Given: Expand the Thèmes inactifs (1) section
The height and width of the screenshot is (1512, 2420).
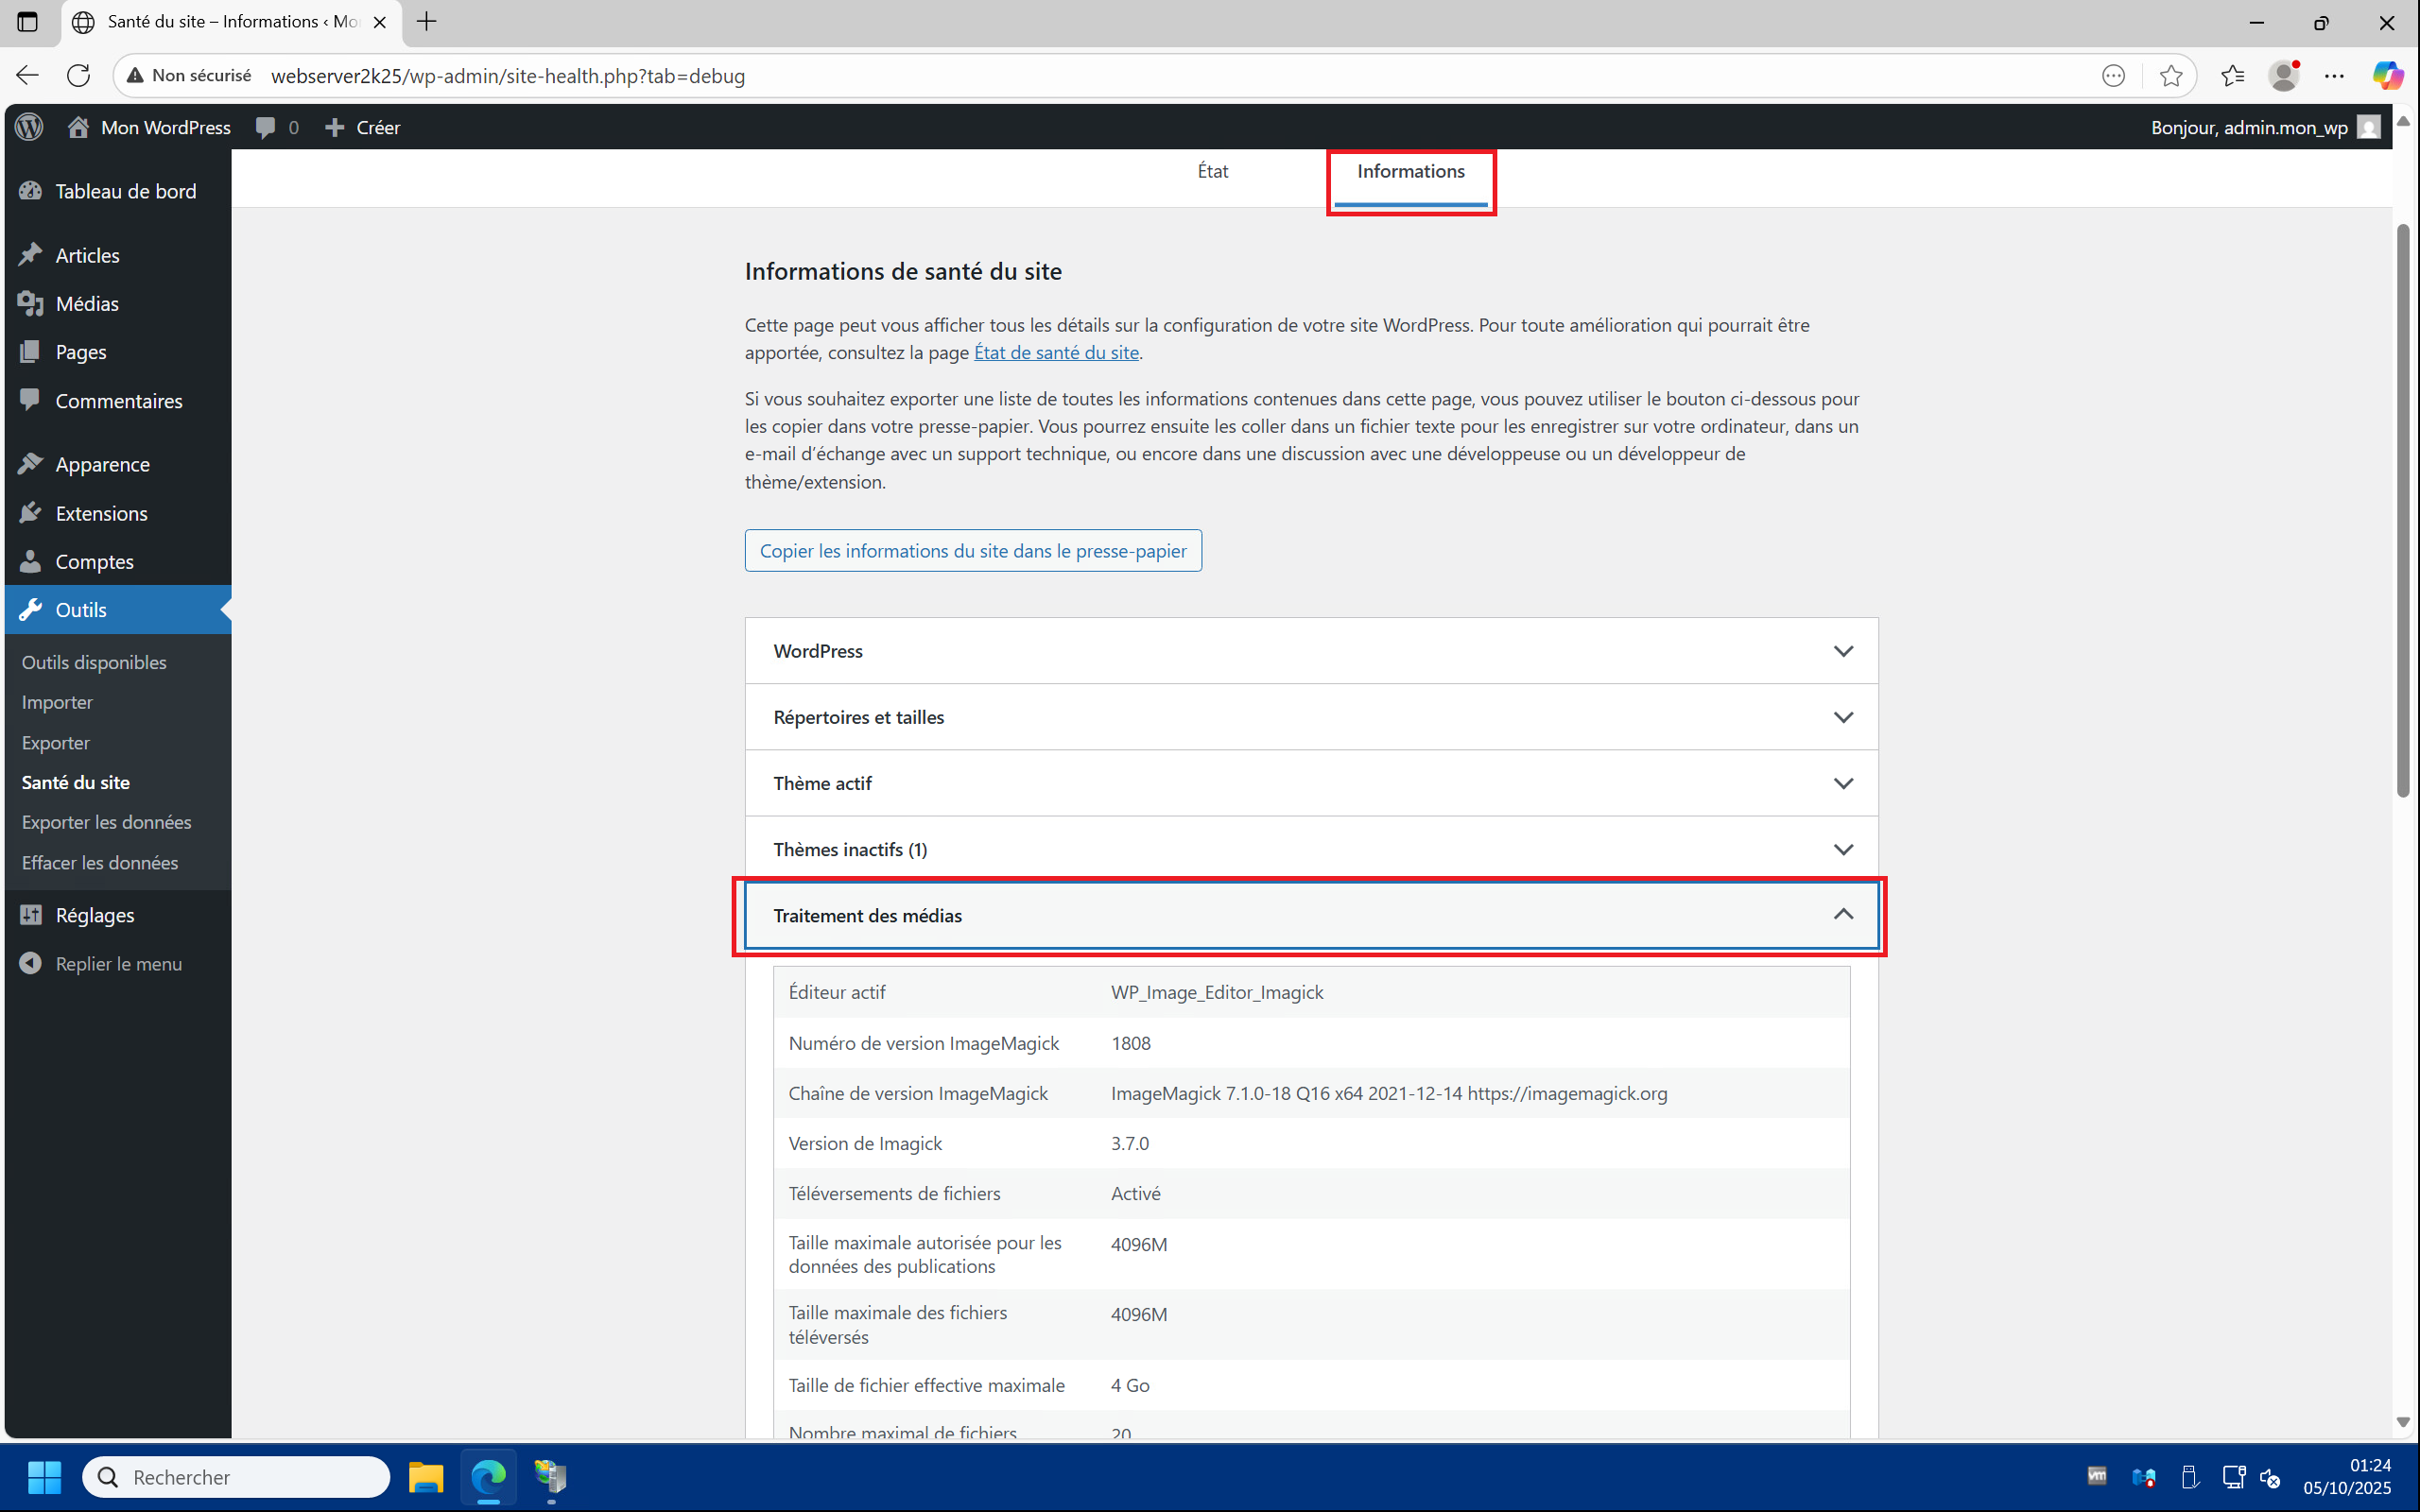Looking at the screenshot, I should click(x=1310, y=849).
